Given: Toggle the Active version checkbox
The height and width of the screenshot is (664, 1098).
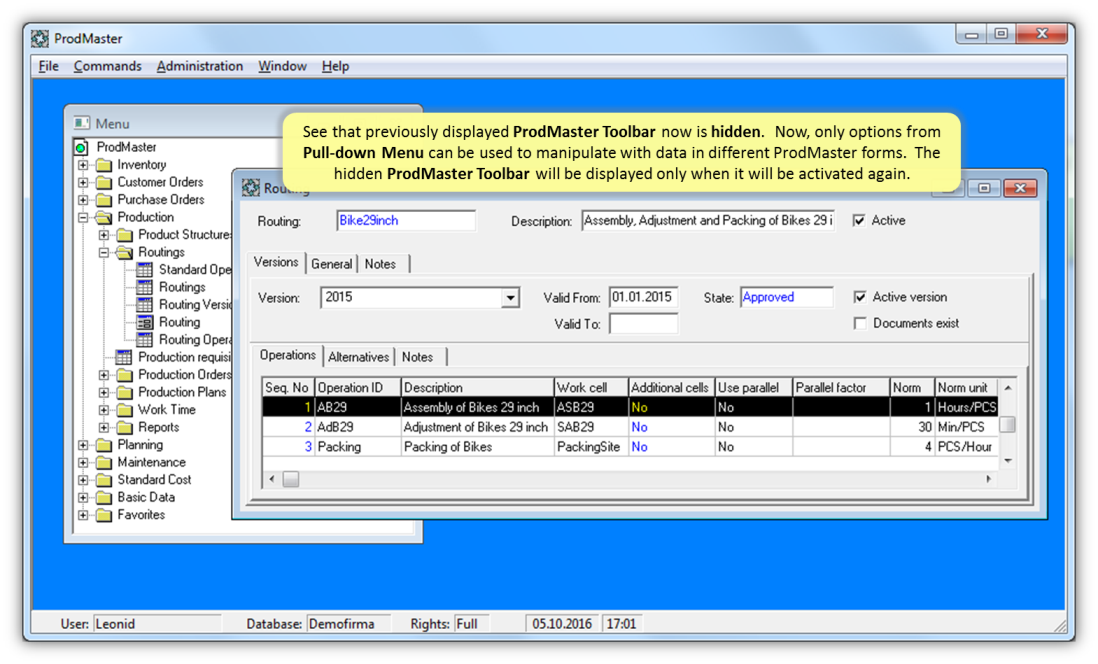Looking at the screenshot, I should [860, 297].
